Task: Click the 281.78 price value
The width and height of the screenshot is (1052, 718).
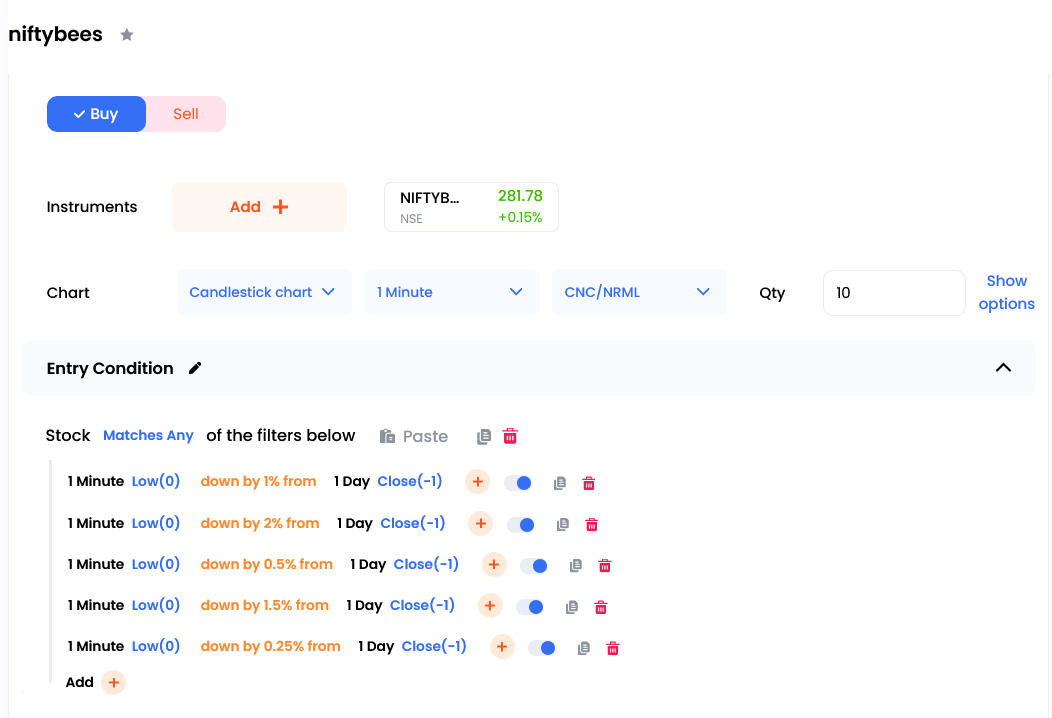Action: [x=520, y=196]
